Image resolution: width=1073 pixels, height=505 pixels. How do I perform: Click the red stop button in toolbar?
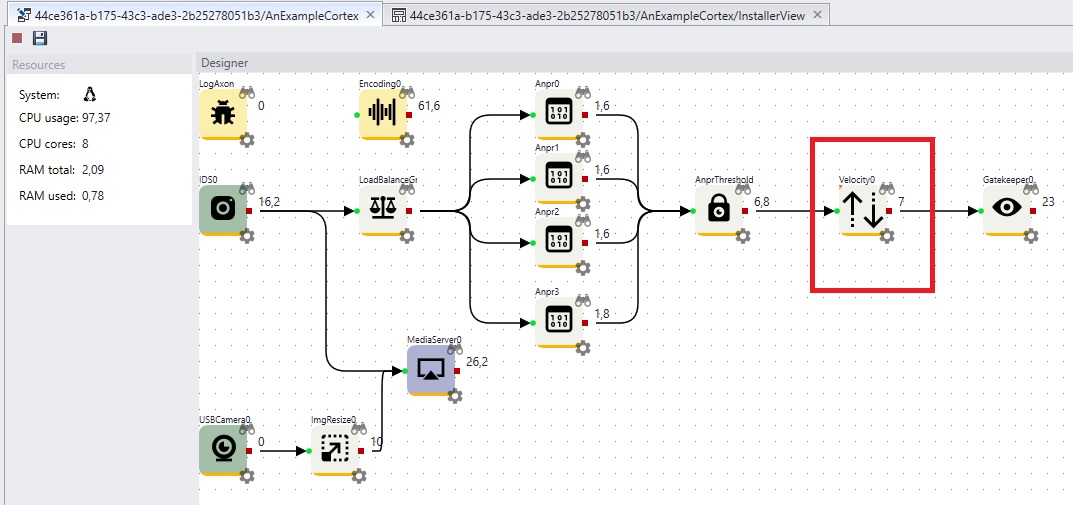(17, 38)
